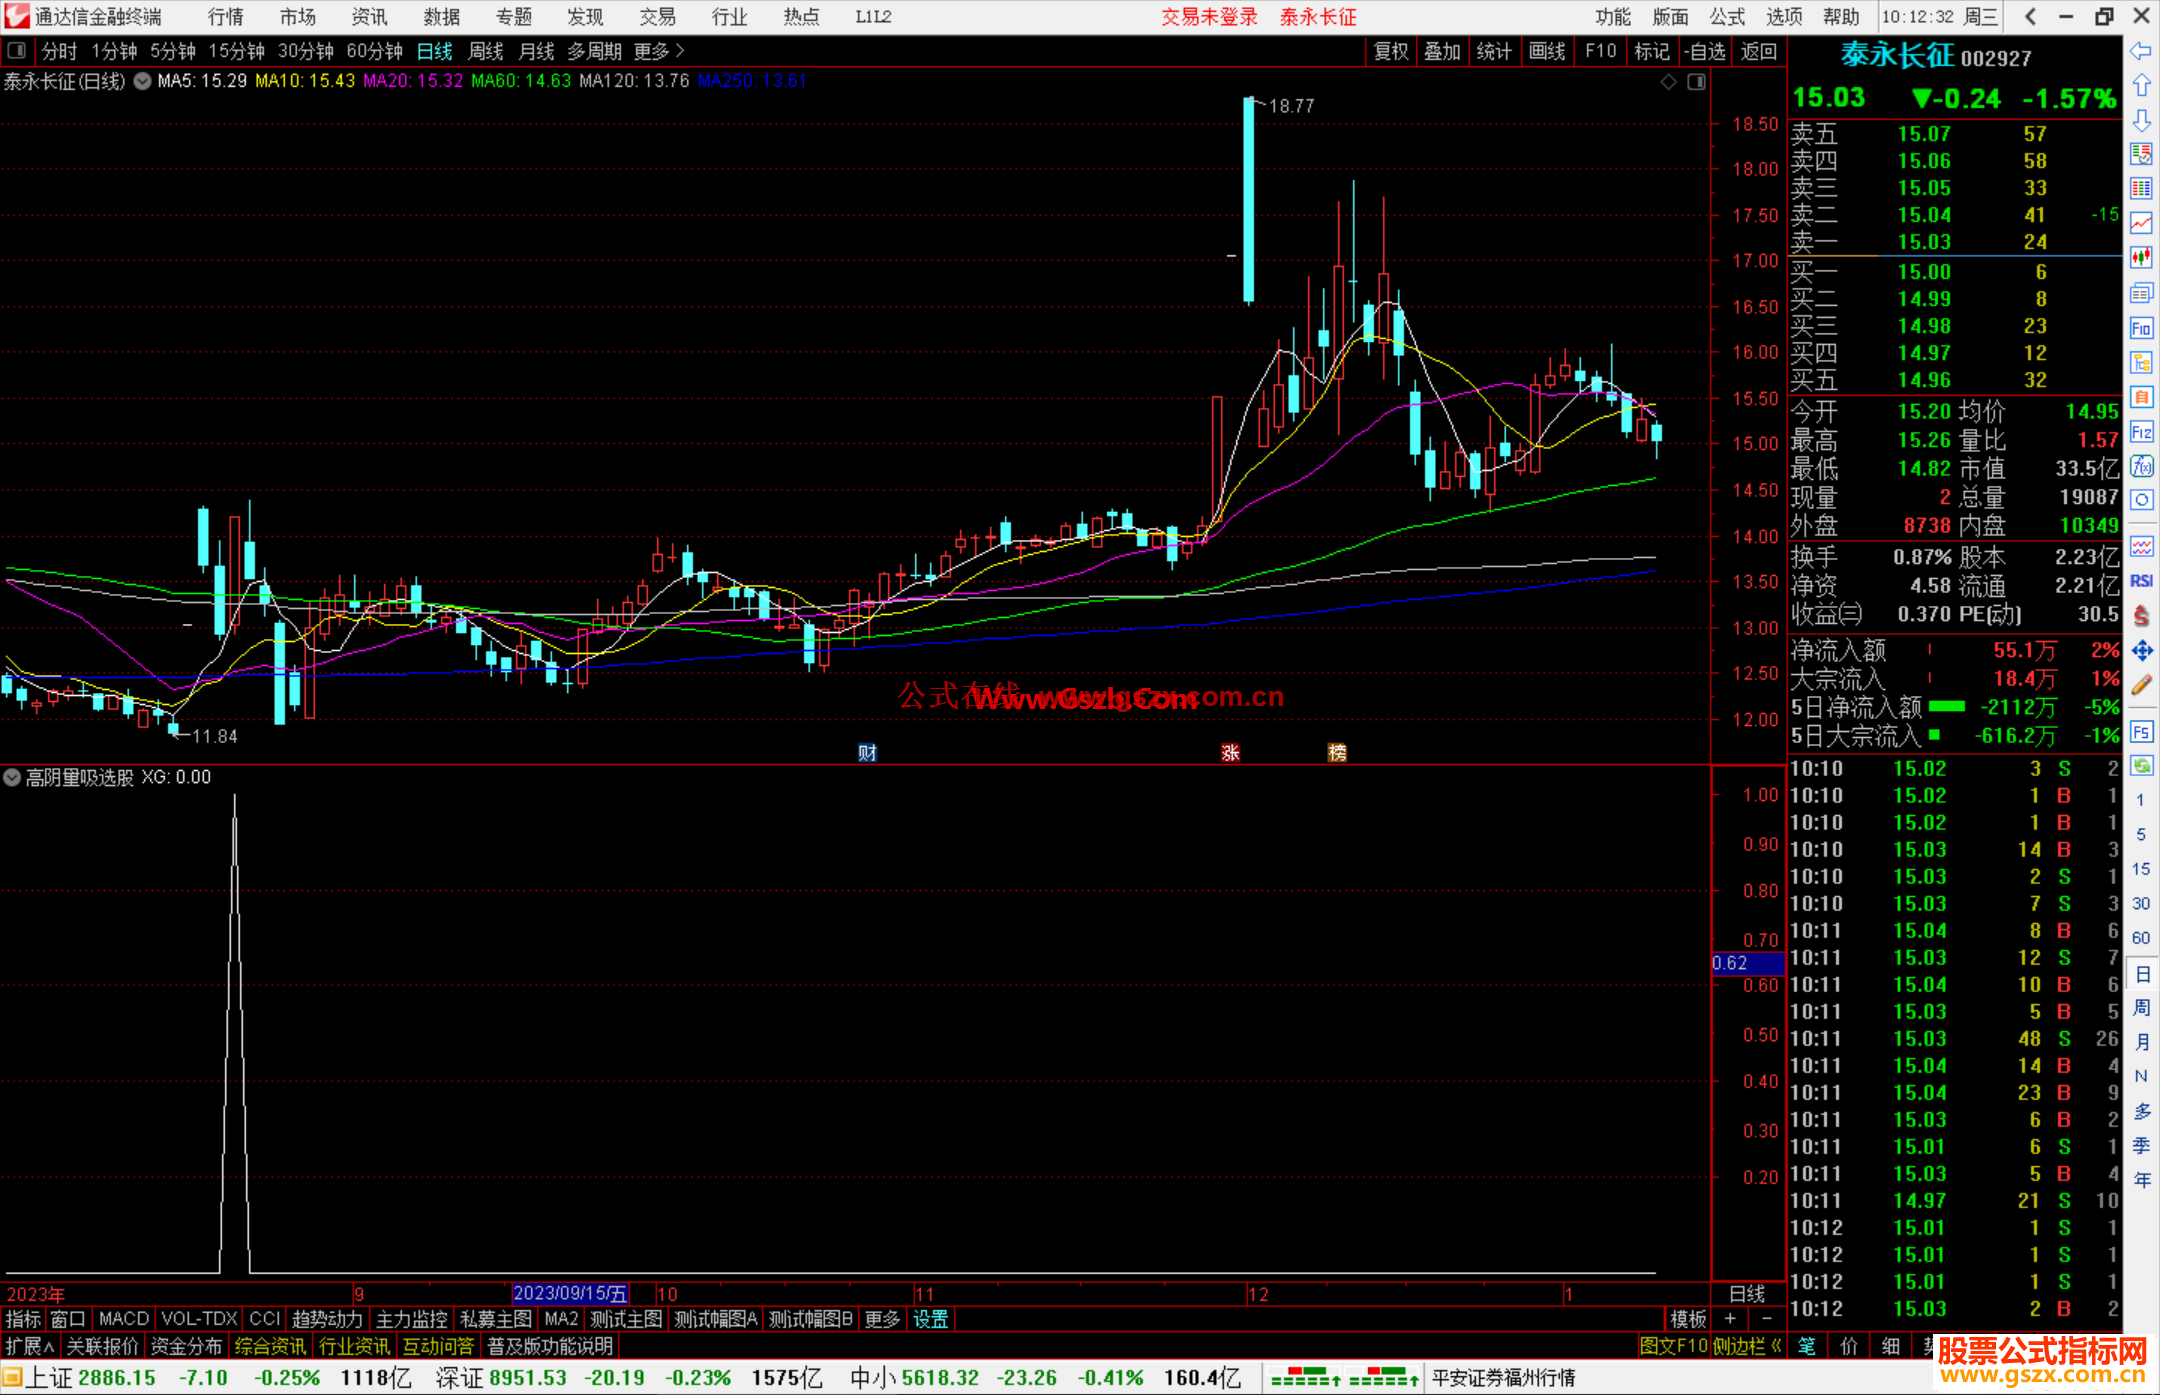Click the RSI indicator sidebar icon
The height and width of the screenshot is (1395, 2160).
(2141, 581)
